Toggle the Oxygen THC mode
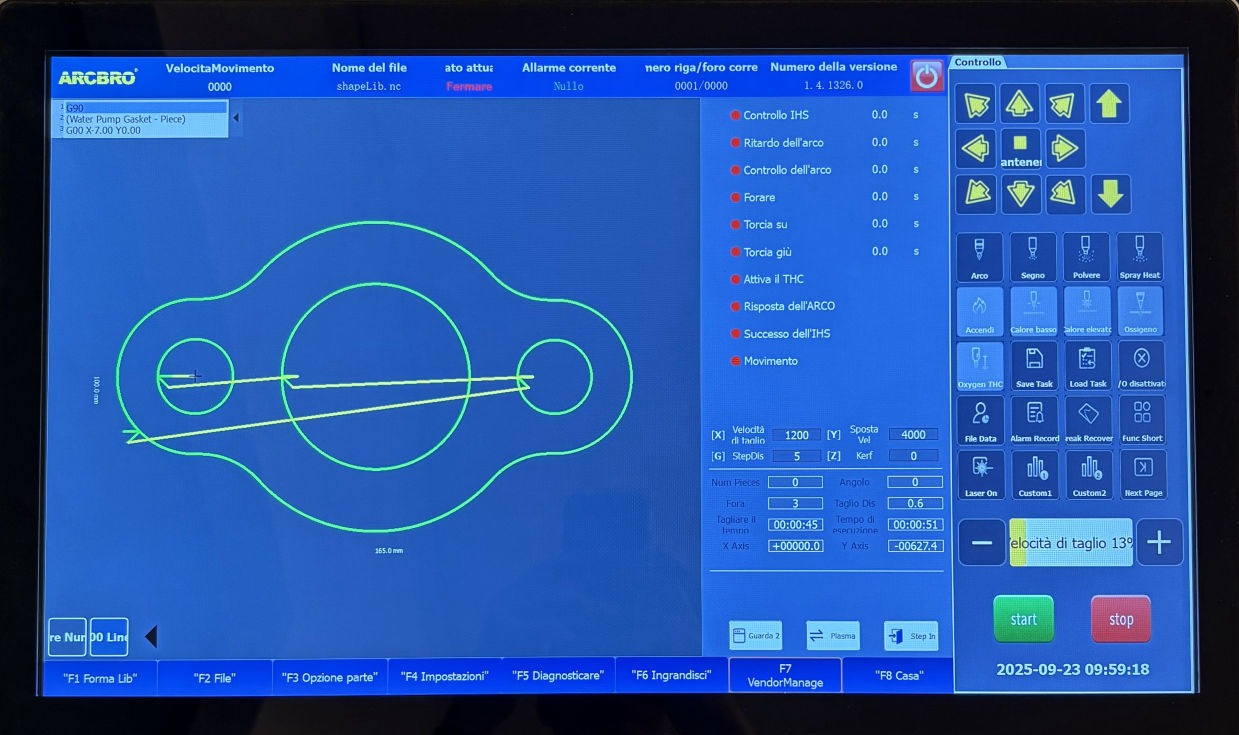The image size is (1239, 735). coord(980,365)
